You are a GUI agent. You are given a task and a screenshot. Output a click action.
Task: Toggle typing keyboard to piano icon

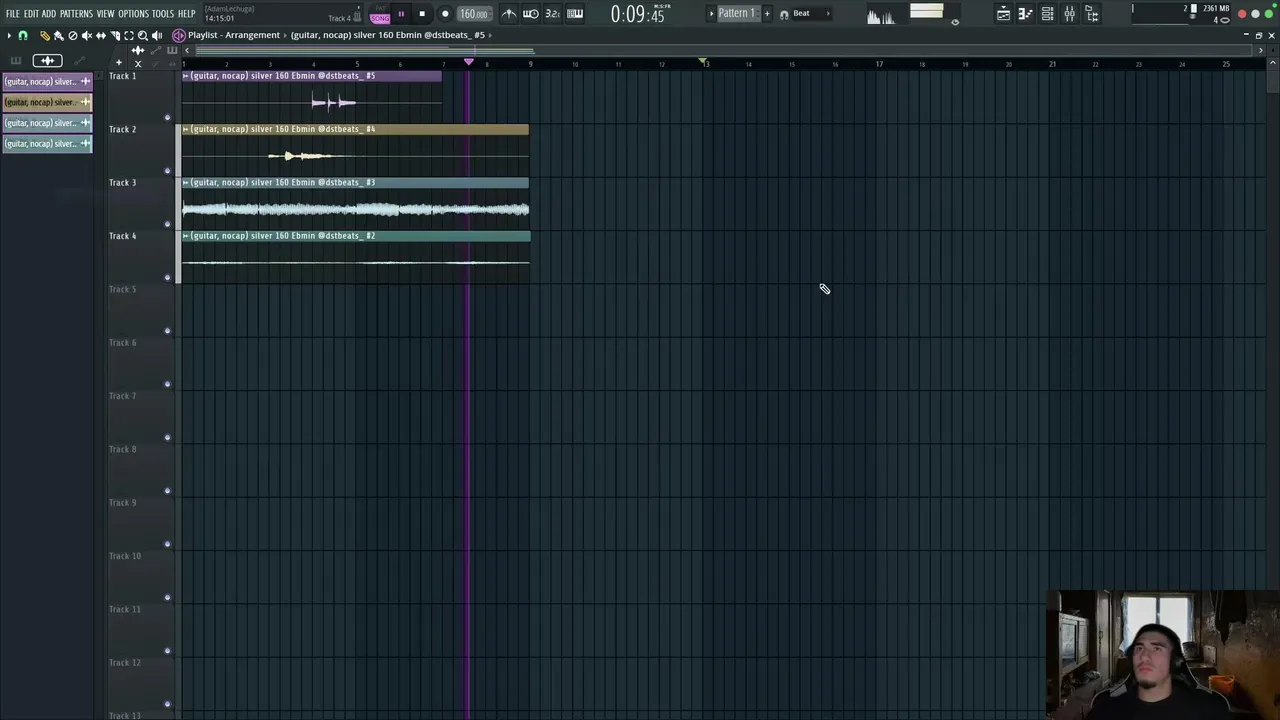(x=575, y=14)
